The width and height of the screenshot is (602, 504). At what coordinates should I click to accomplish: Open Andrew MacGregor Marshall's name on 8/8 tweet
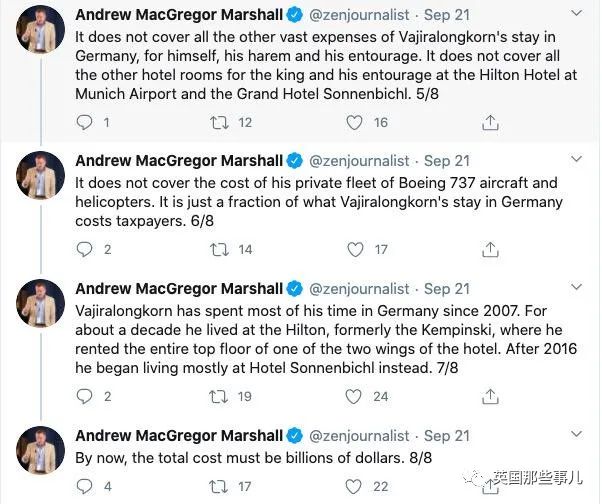(x=179, y=436)
